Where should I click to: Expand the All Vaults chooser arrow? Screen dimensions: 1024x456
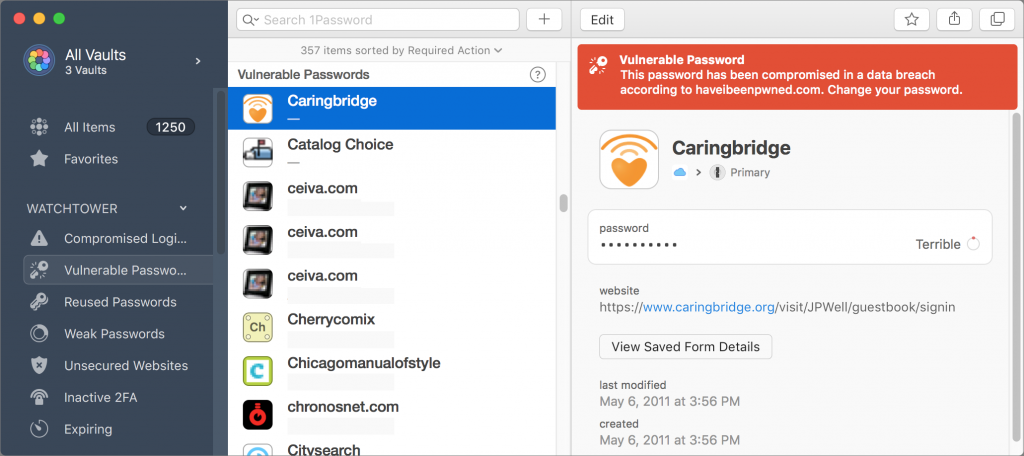[x=198, y=61]
